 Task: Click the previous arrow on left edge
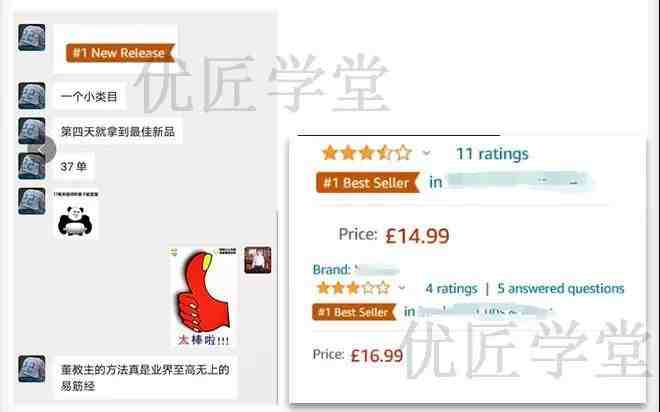(42, 149)
